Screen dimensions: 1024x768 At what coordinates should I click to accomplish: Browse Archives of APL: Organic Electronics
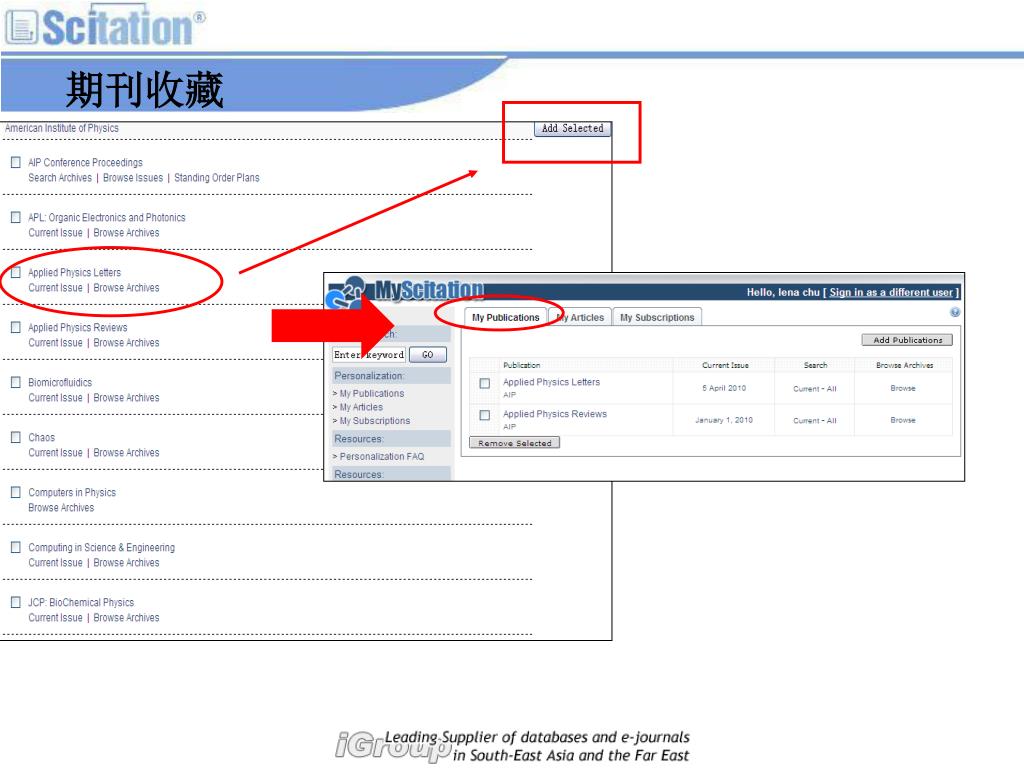point(126,232)
